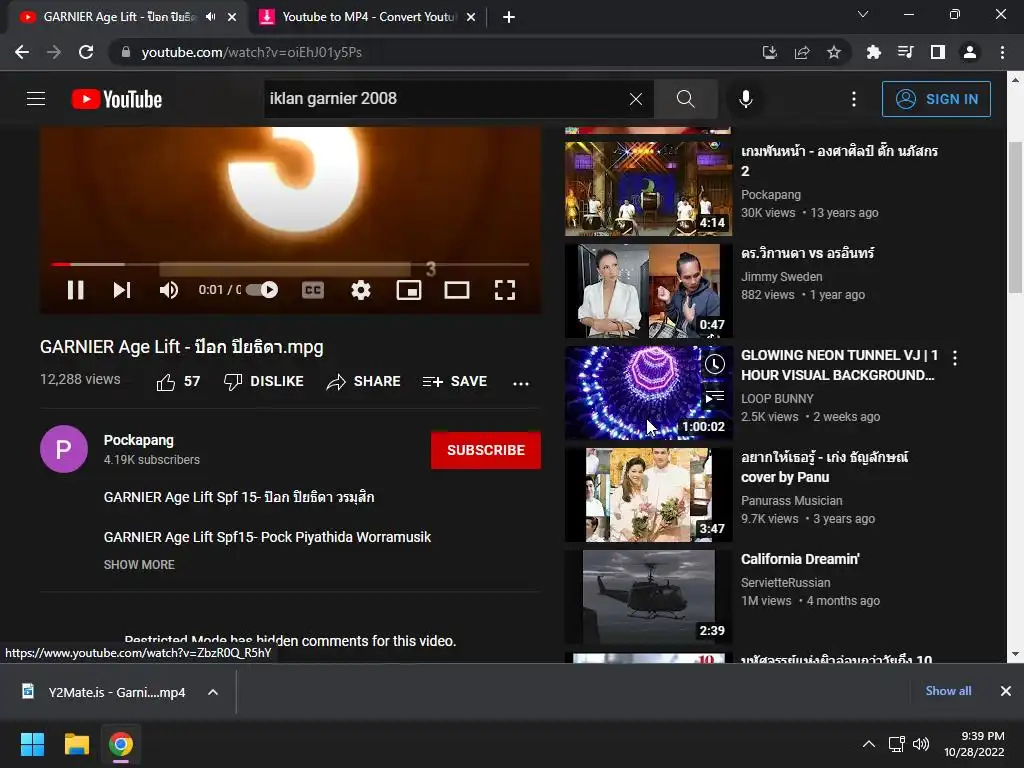Add neon tunnel video to Watch later
The image size is (1024, 768).
(x=715, y=364)
